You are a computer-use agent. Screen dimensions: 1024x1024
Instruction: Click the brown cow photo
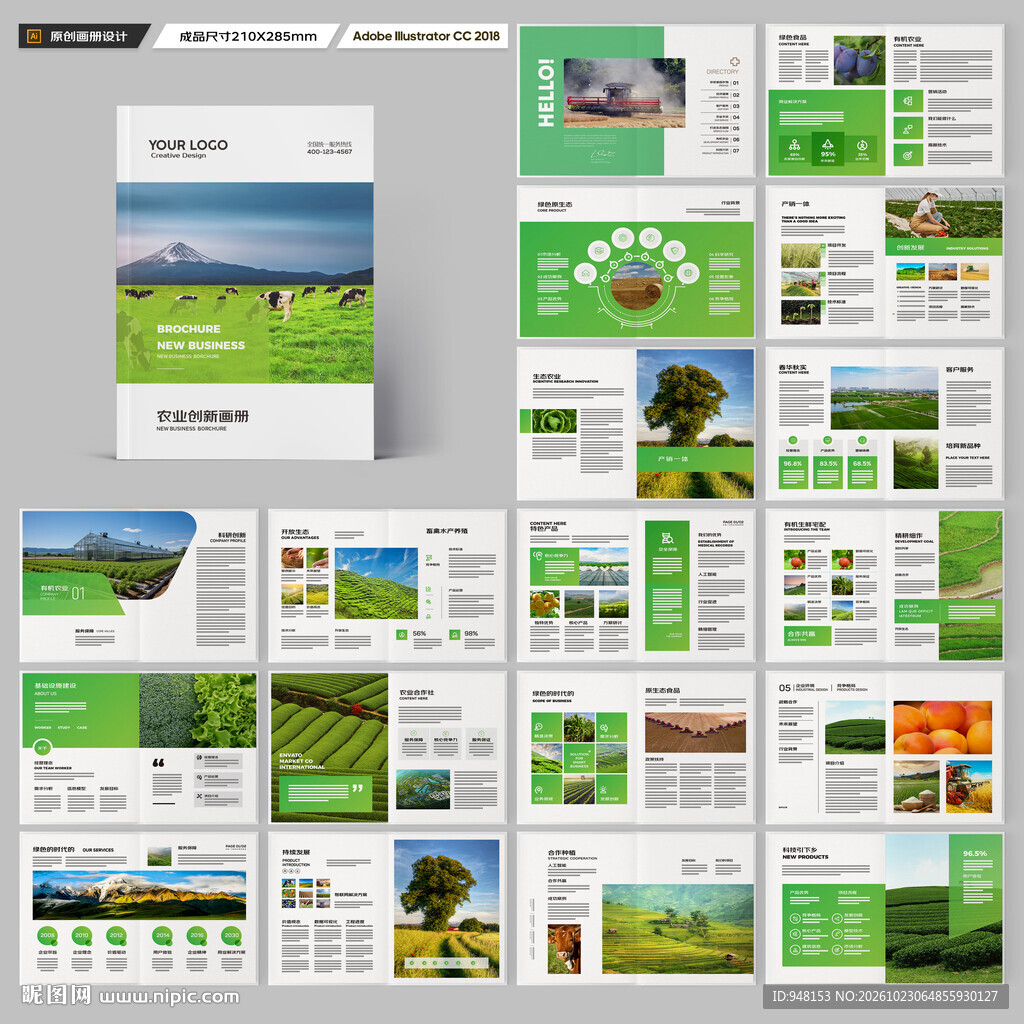point(564,949)
